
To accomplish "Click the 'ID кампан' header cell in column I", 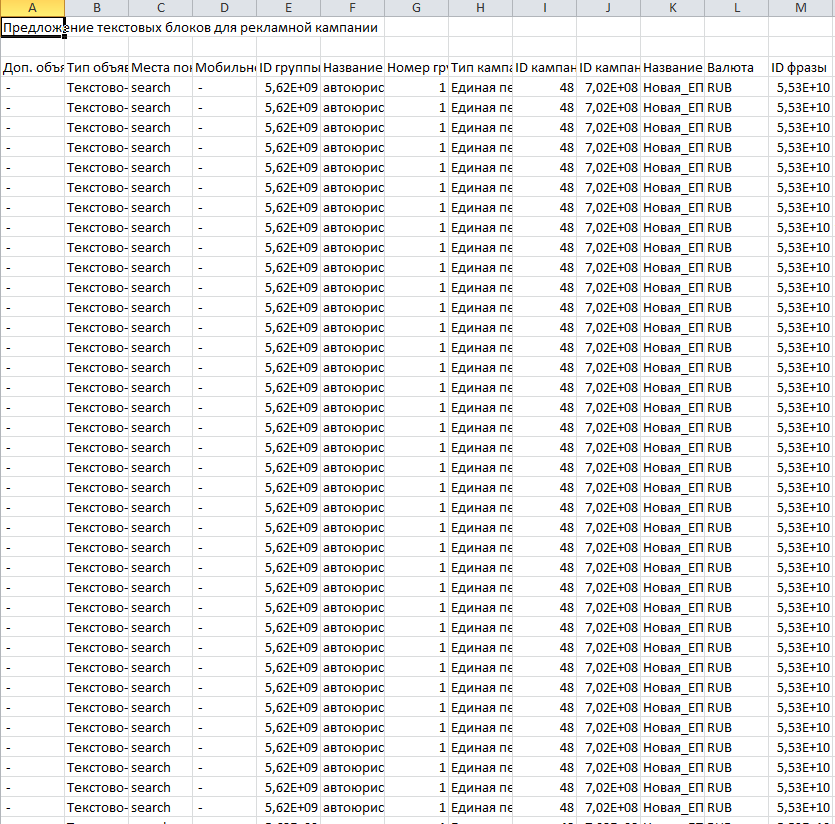I will (544, 68).
